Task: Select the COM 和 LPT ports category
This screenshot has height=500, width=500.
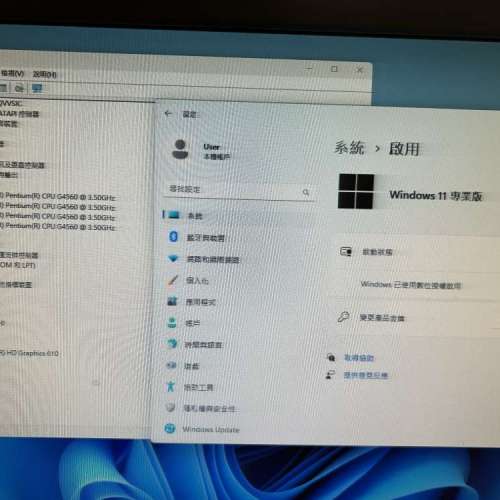Action: coord(18,265)
